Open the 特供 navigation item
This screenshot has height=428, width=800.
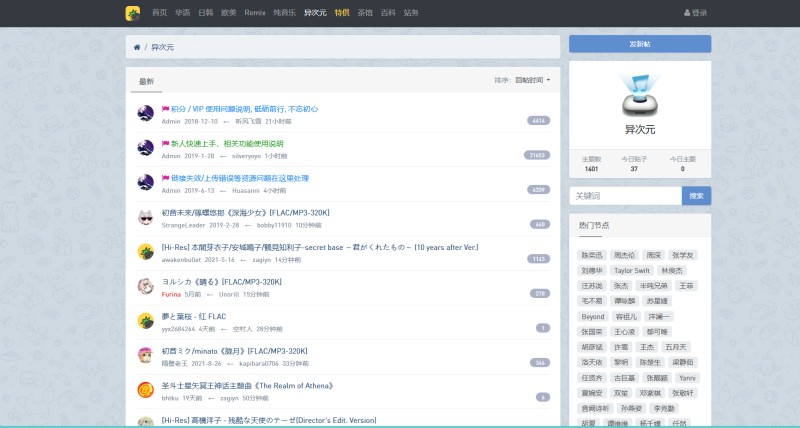[342, 13]
